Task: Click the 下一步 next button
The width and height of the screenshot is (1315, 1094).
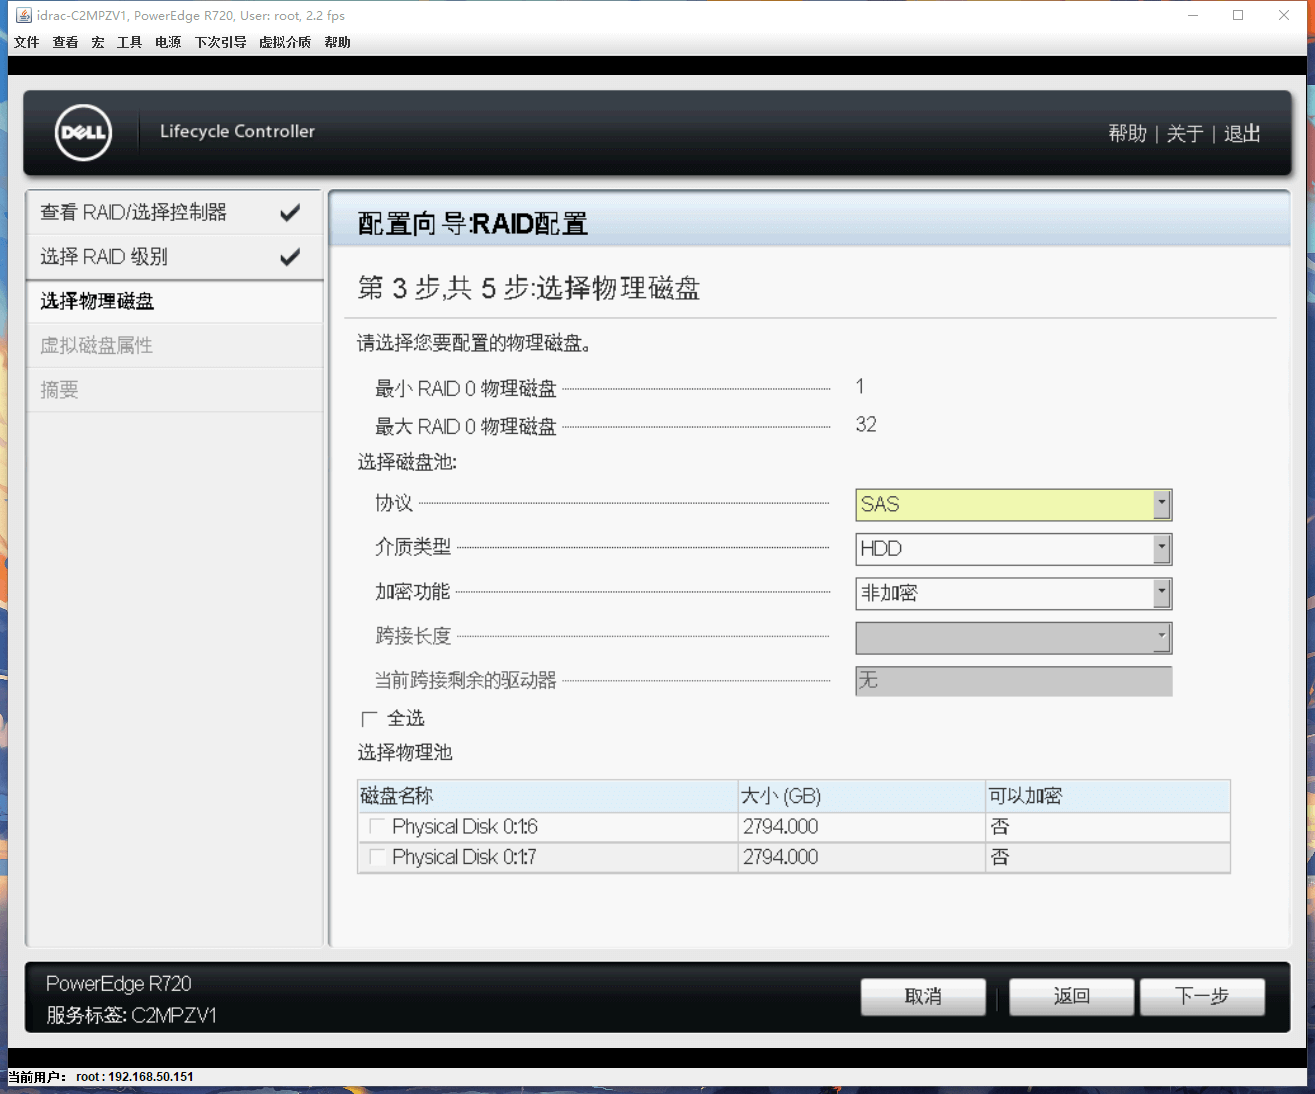Action: 1201,996
